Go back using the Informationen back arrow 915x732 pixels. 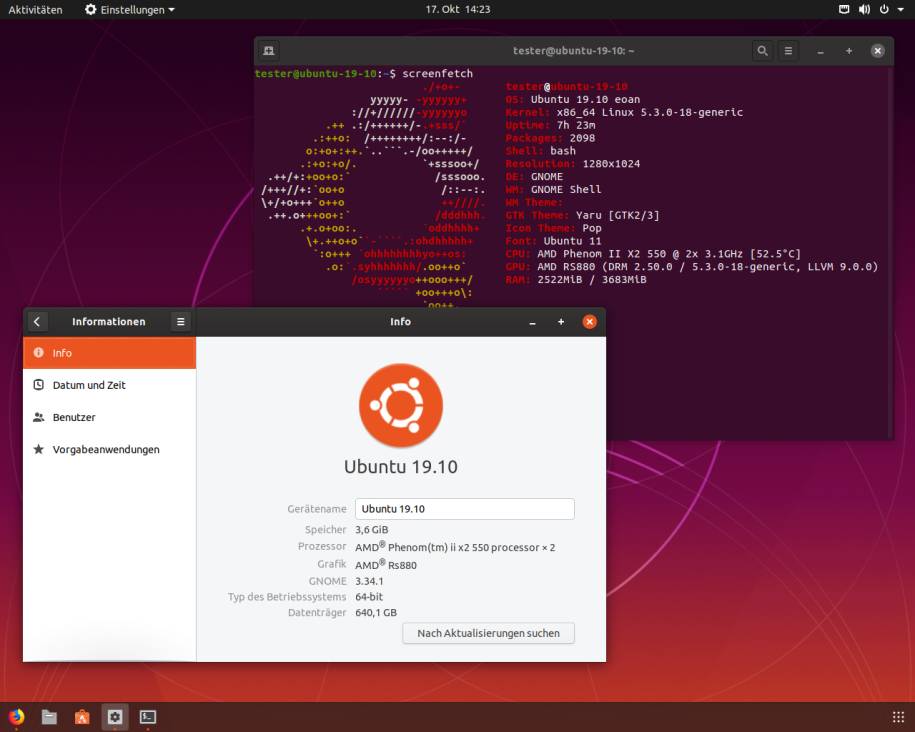coord(37,321)
